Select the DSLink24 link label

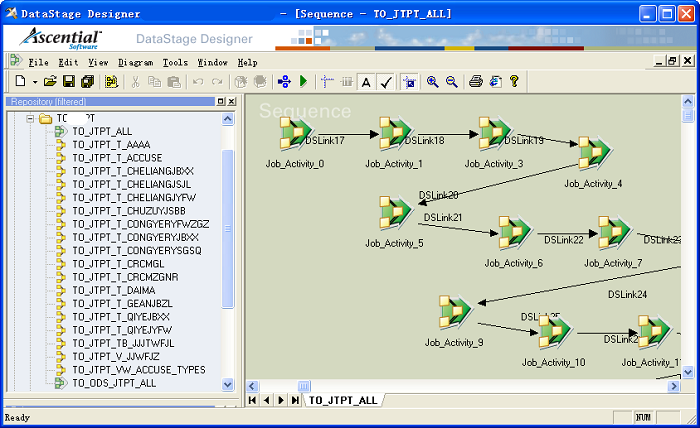[627, 295]
